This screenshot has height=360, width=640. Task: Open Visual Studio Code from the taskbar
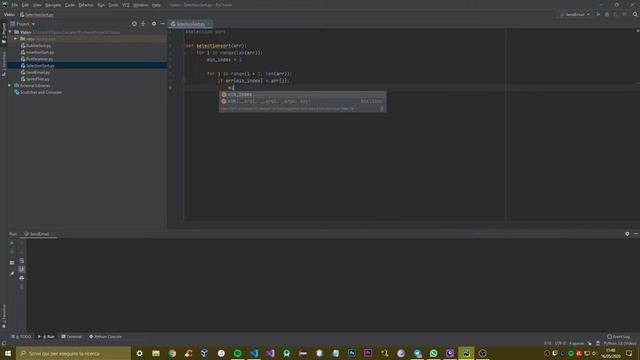click(254, 353)
